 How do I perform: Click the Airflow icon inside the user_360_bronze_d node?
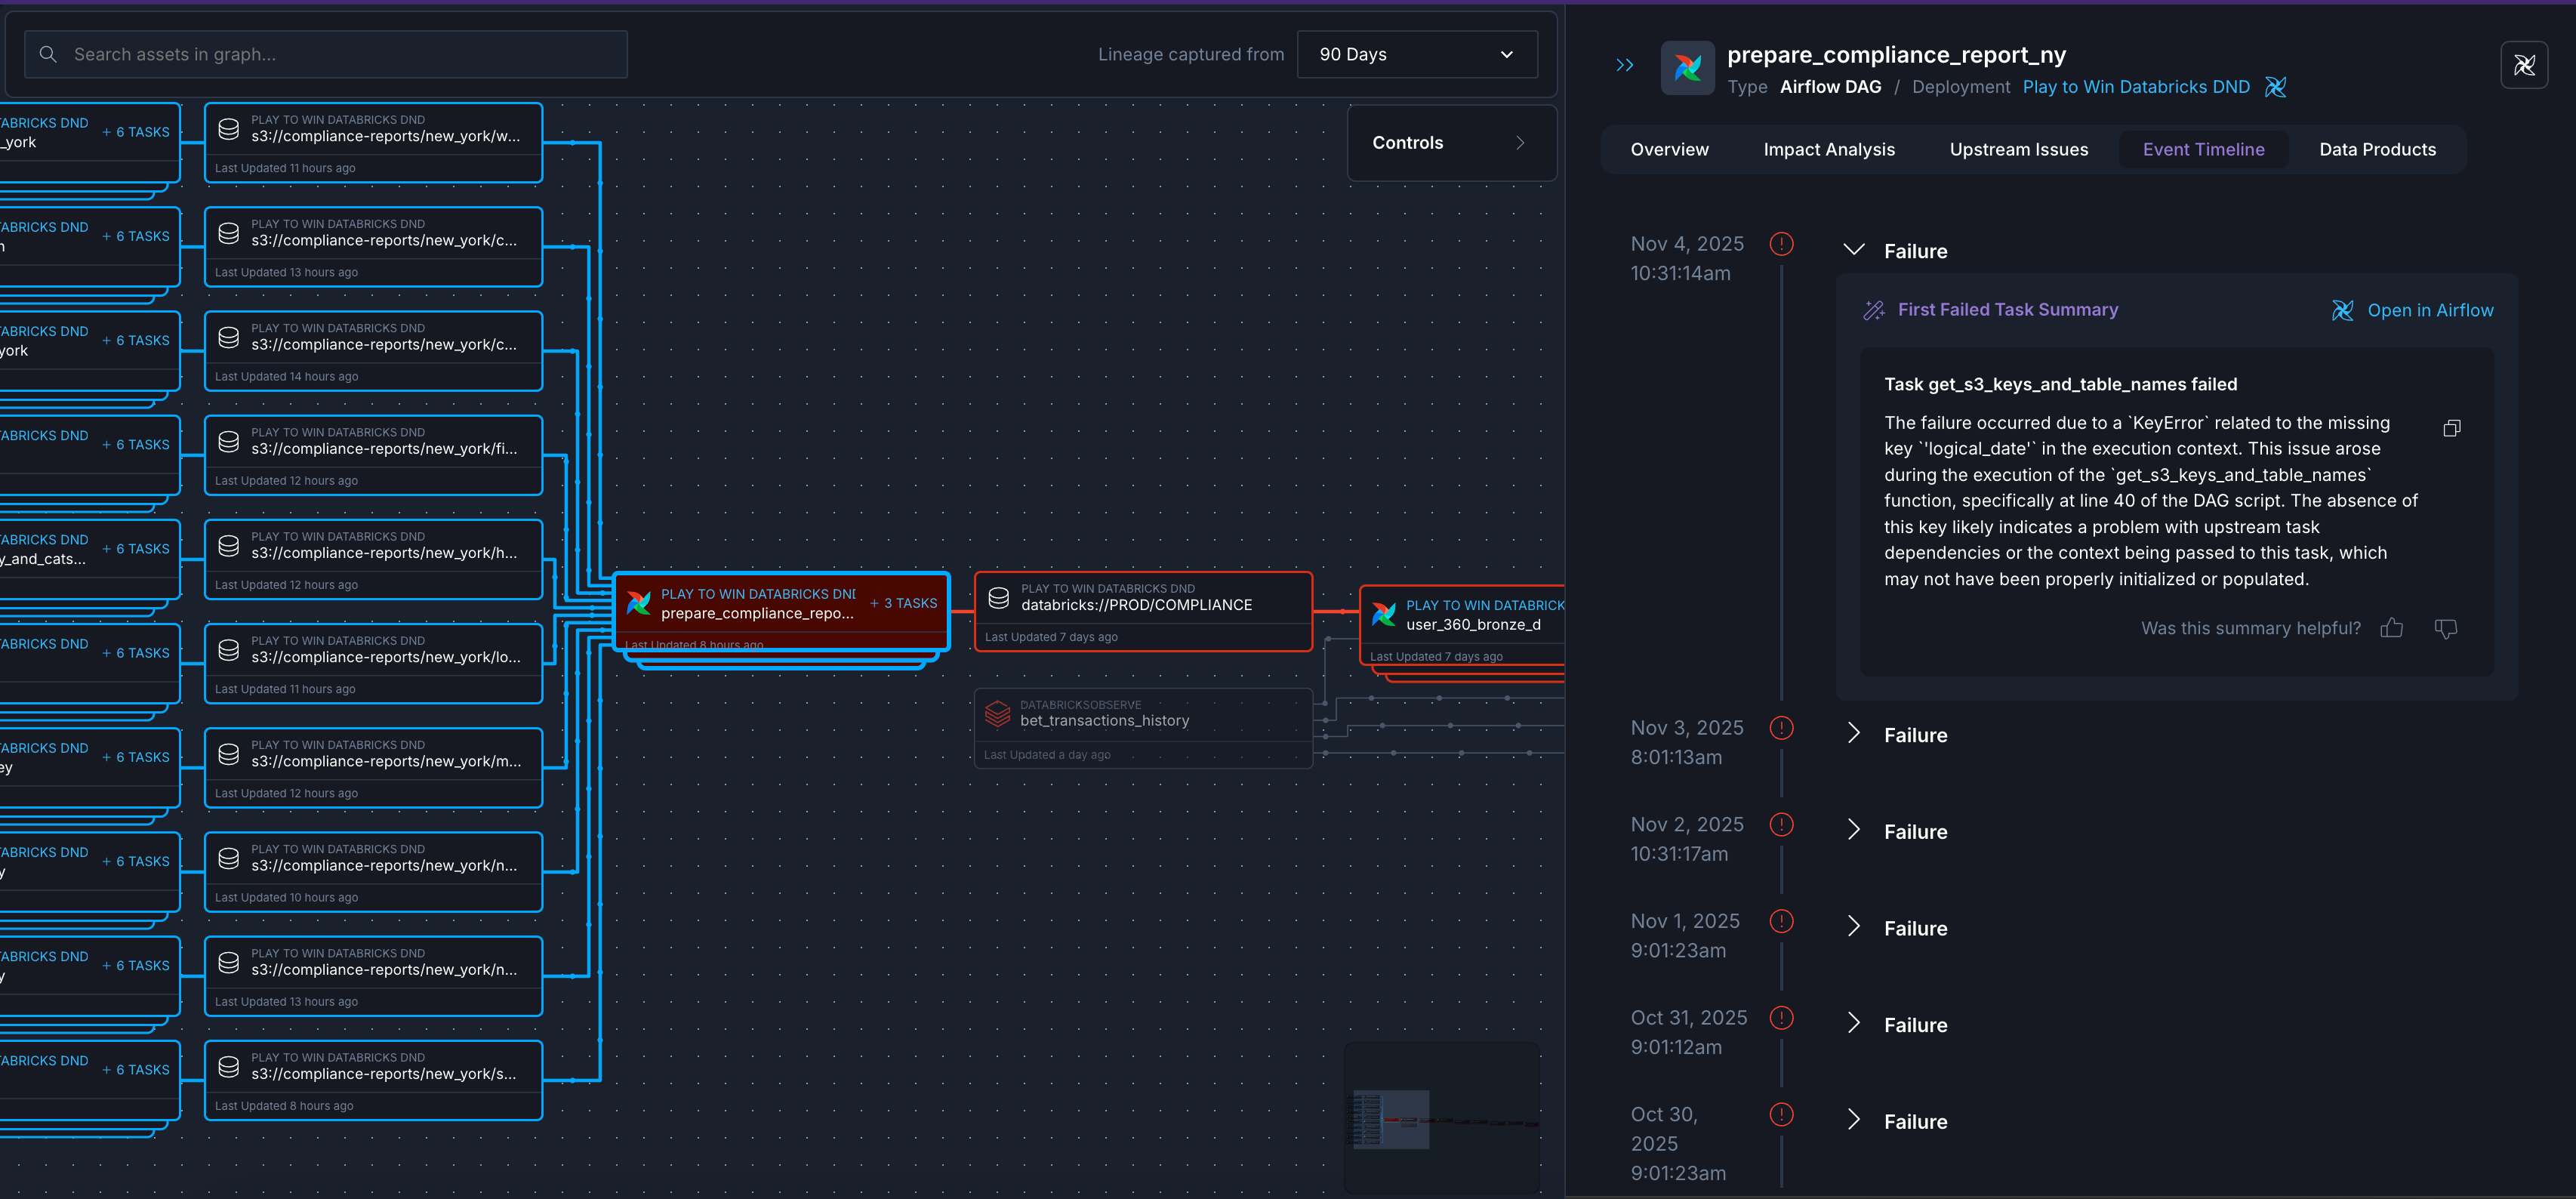1383,614
